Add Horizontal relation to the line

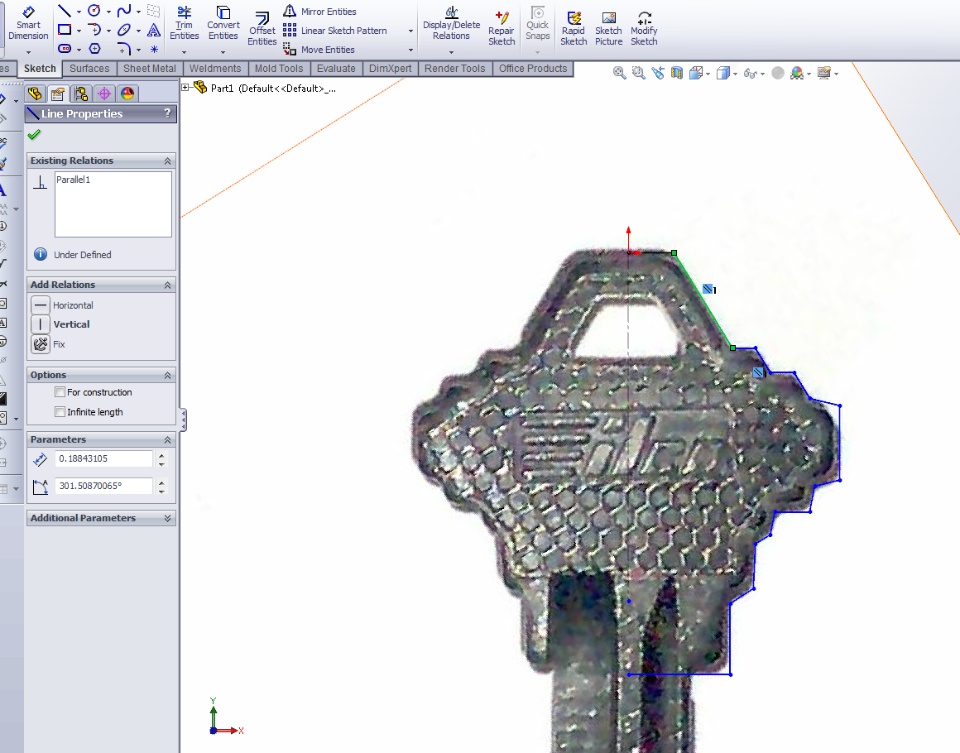62,305
